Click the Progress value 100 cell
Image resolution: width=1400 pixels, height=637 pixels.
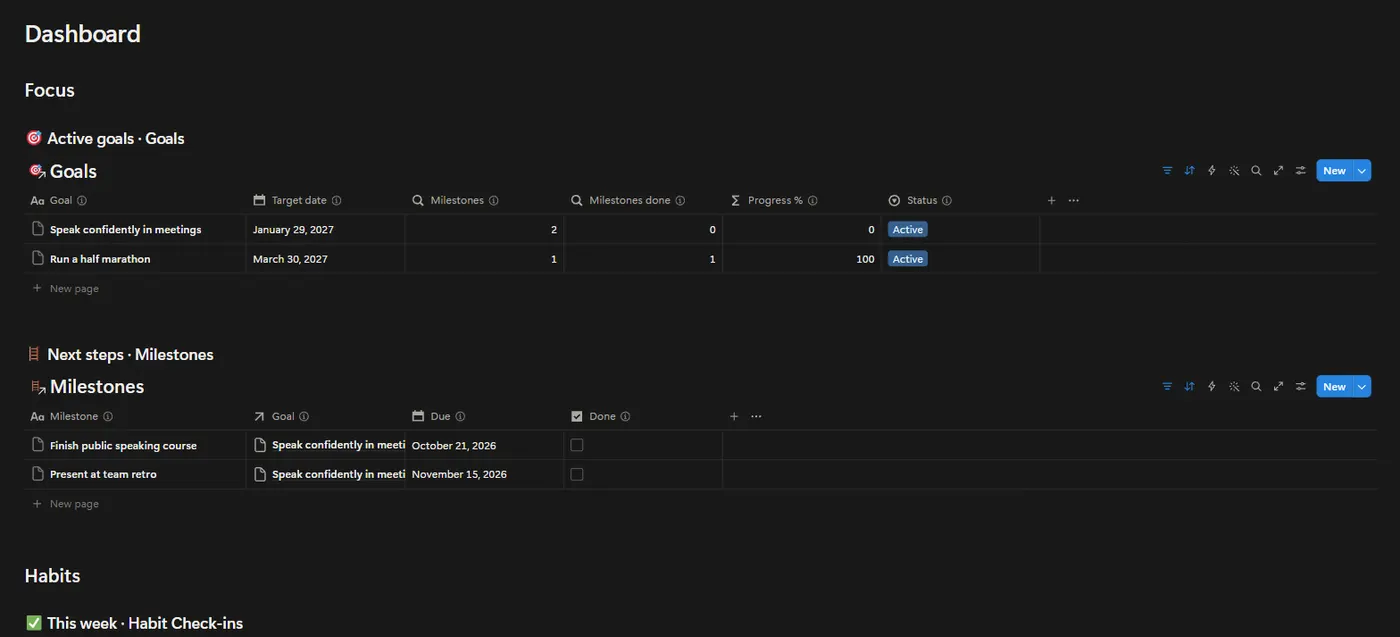tap(802, 259)
